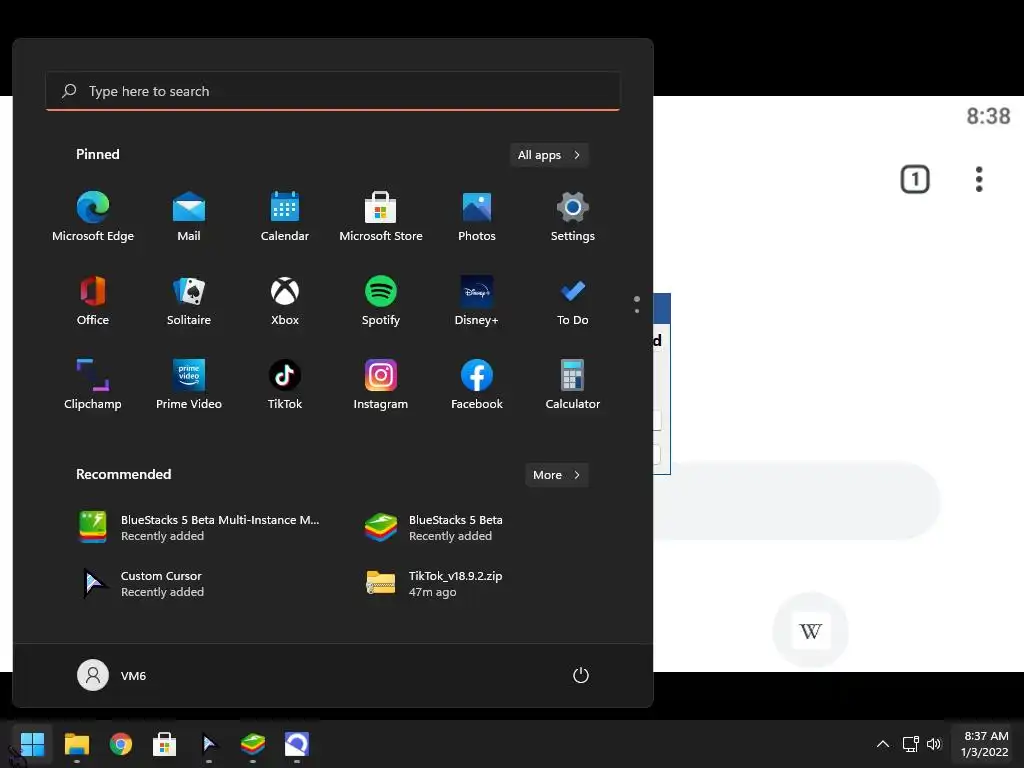
Task: Launch Google Chrome from the taskbar
Action: pos(121,744)
